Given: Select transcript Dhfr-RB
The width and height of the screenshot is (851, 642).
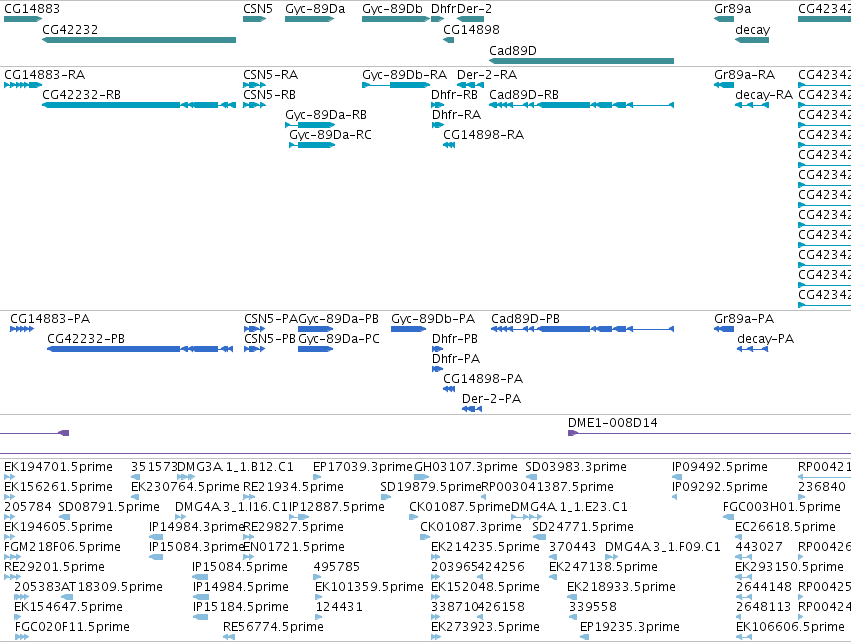Looking at the screenshot, I should [x=454, y=94].
